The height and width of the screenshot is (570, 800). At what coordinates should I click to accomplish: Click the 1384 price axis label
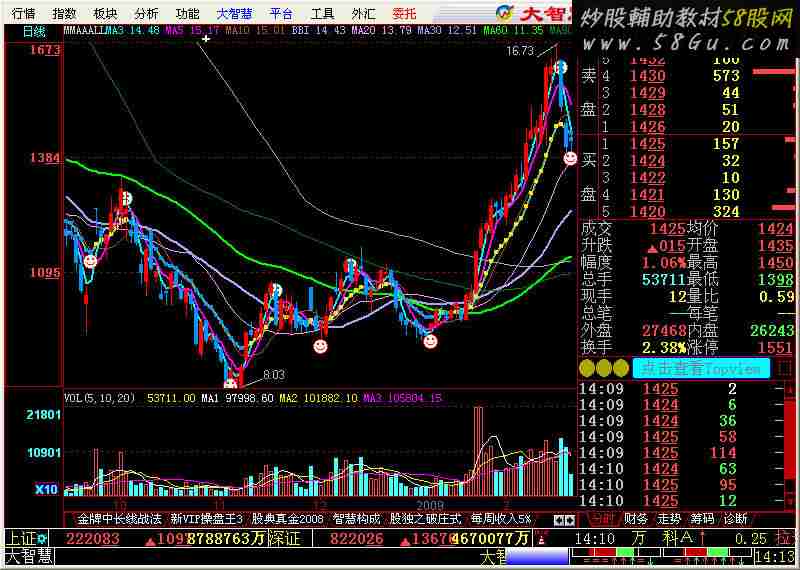pos(44,158)
